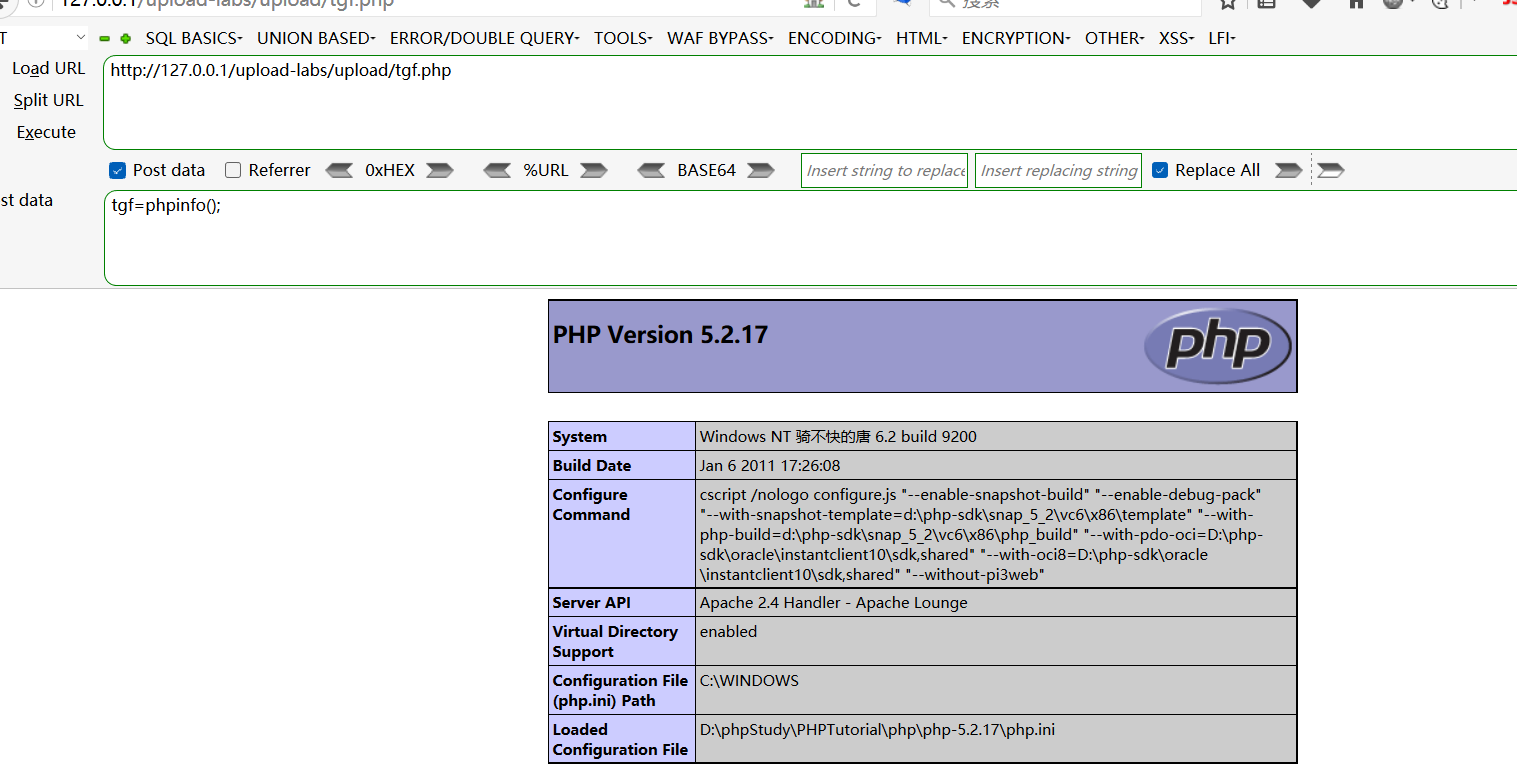Toggle the Replace All checkbox
The image size is (1517, 764).
pyautogui.click(x=1160, y=170)
